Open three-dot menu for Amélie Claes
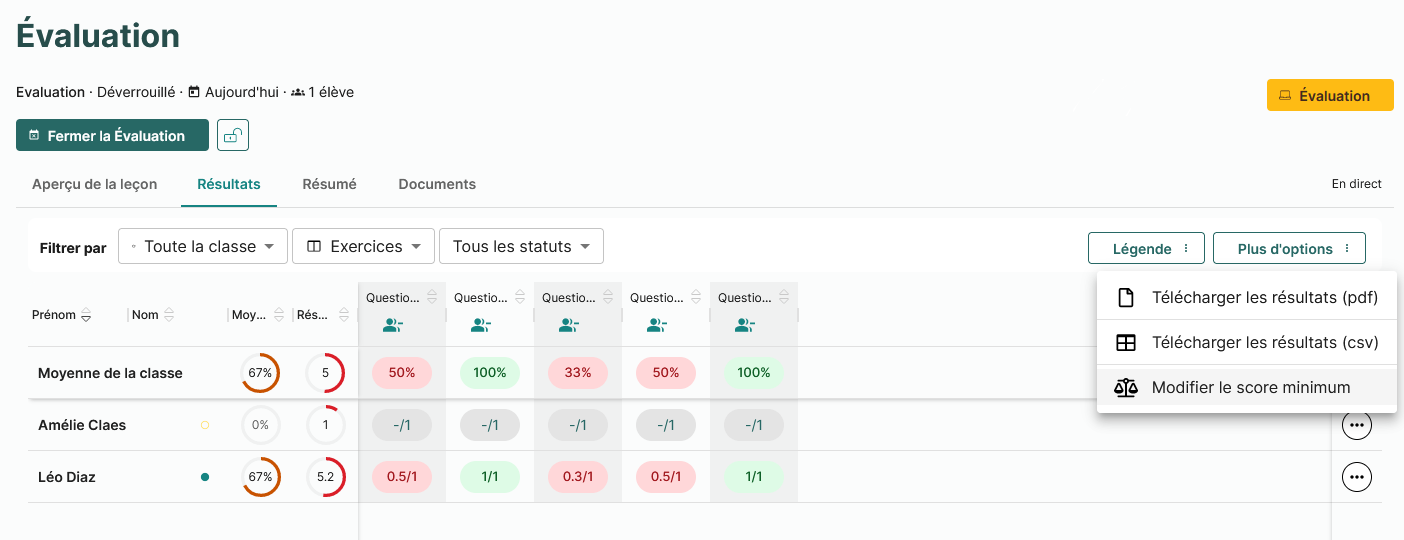The image size is (1404, 540). [1357, 425]
